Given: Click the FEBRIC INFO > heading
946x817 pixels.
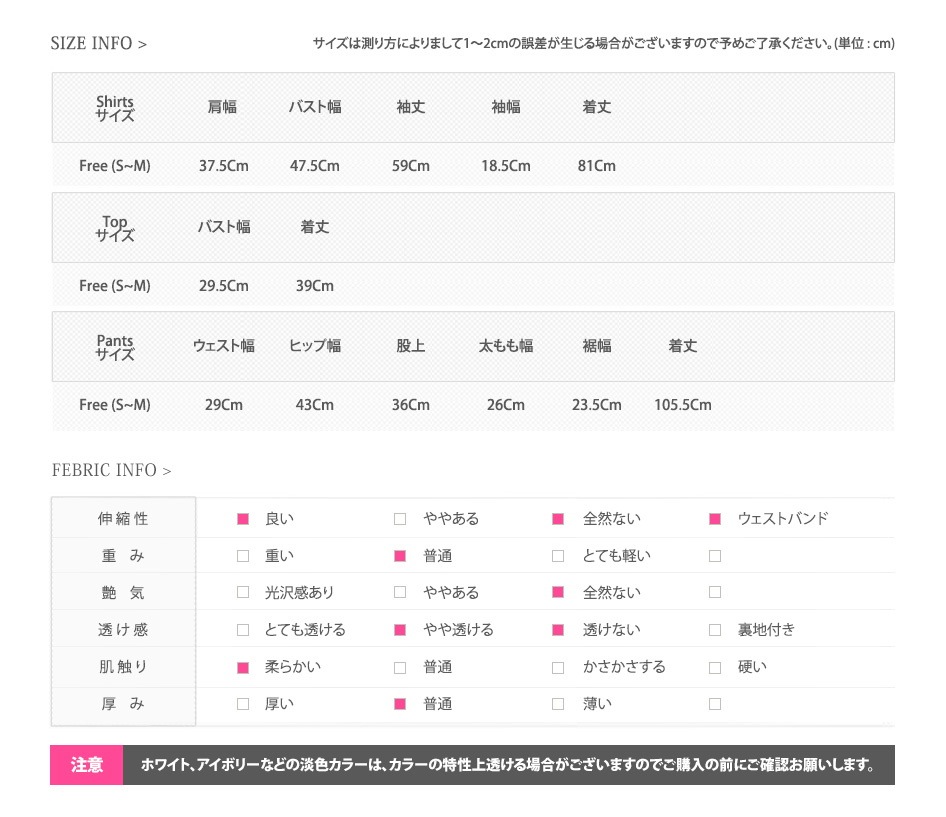Looking at the screenshot, I should click(112, 470).
